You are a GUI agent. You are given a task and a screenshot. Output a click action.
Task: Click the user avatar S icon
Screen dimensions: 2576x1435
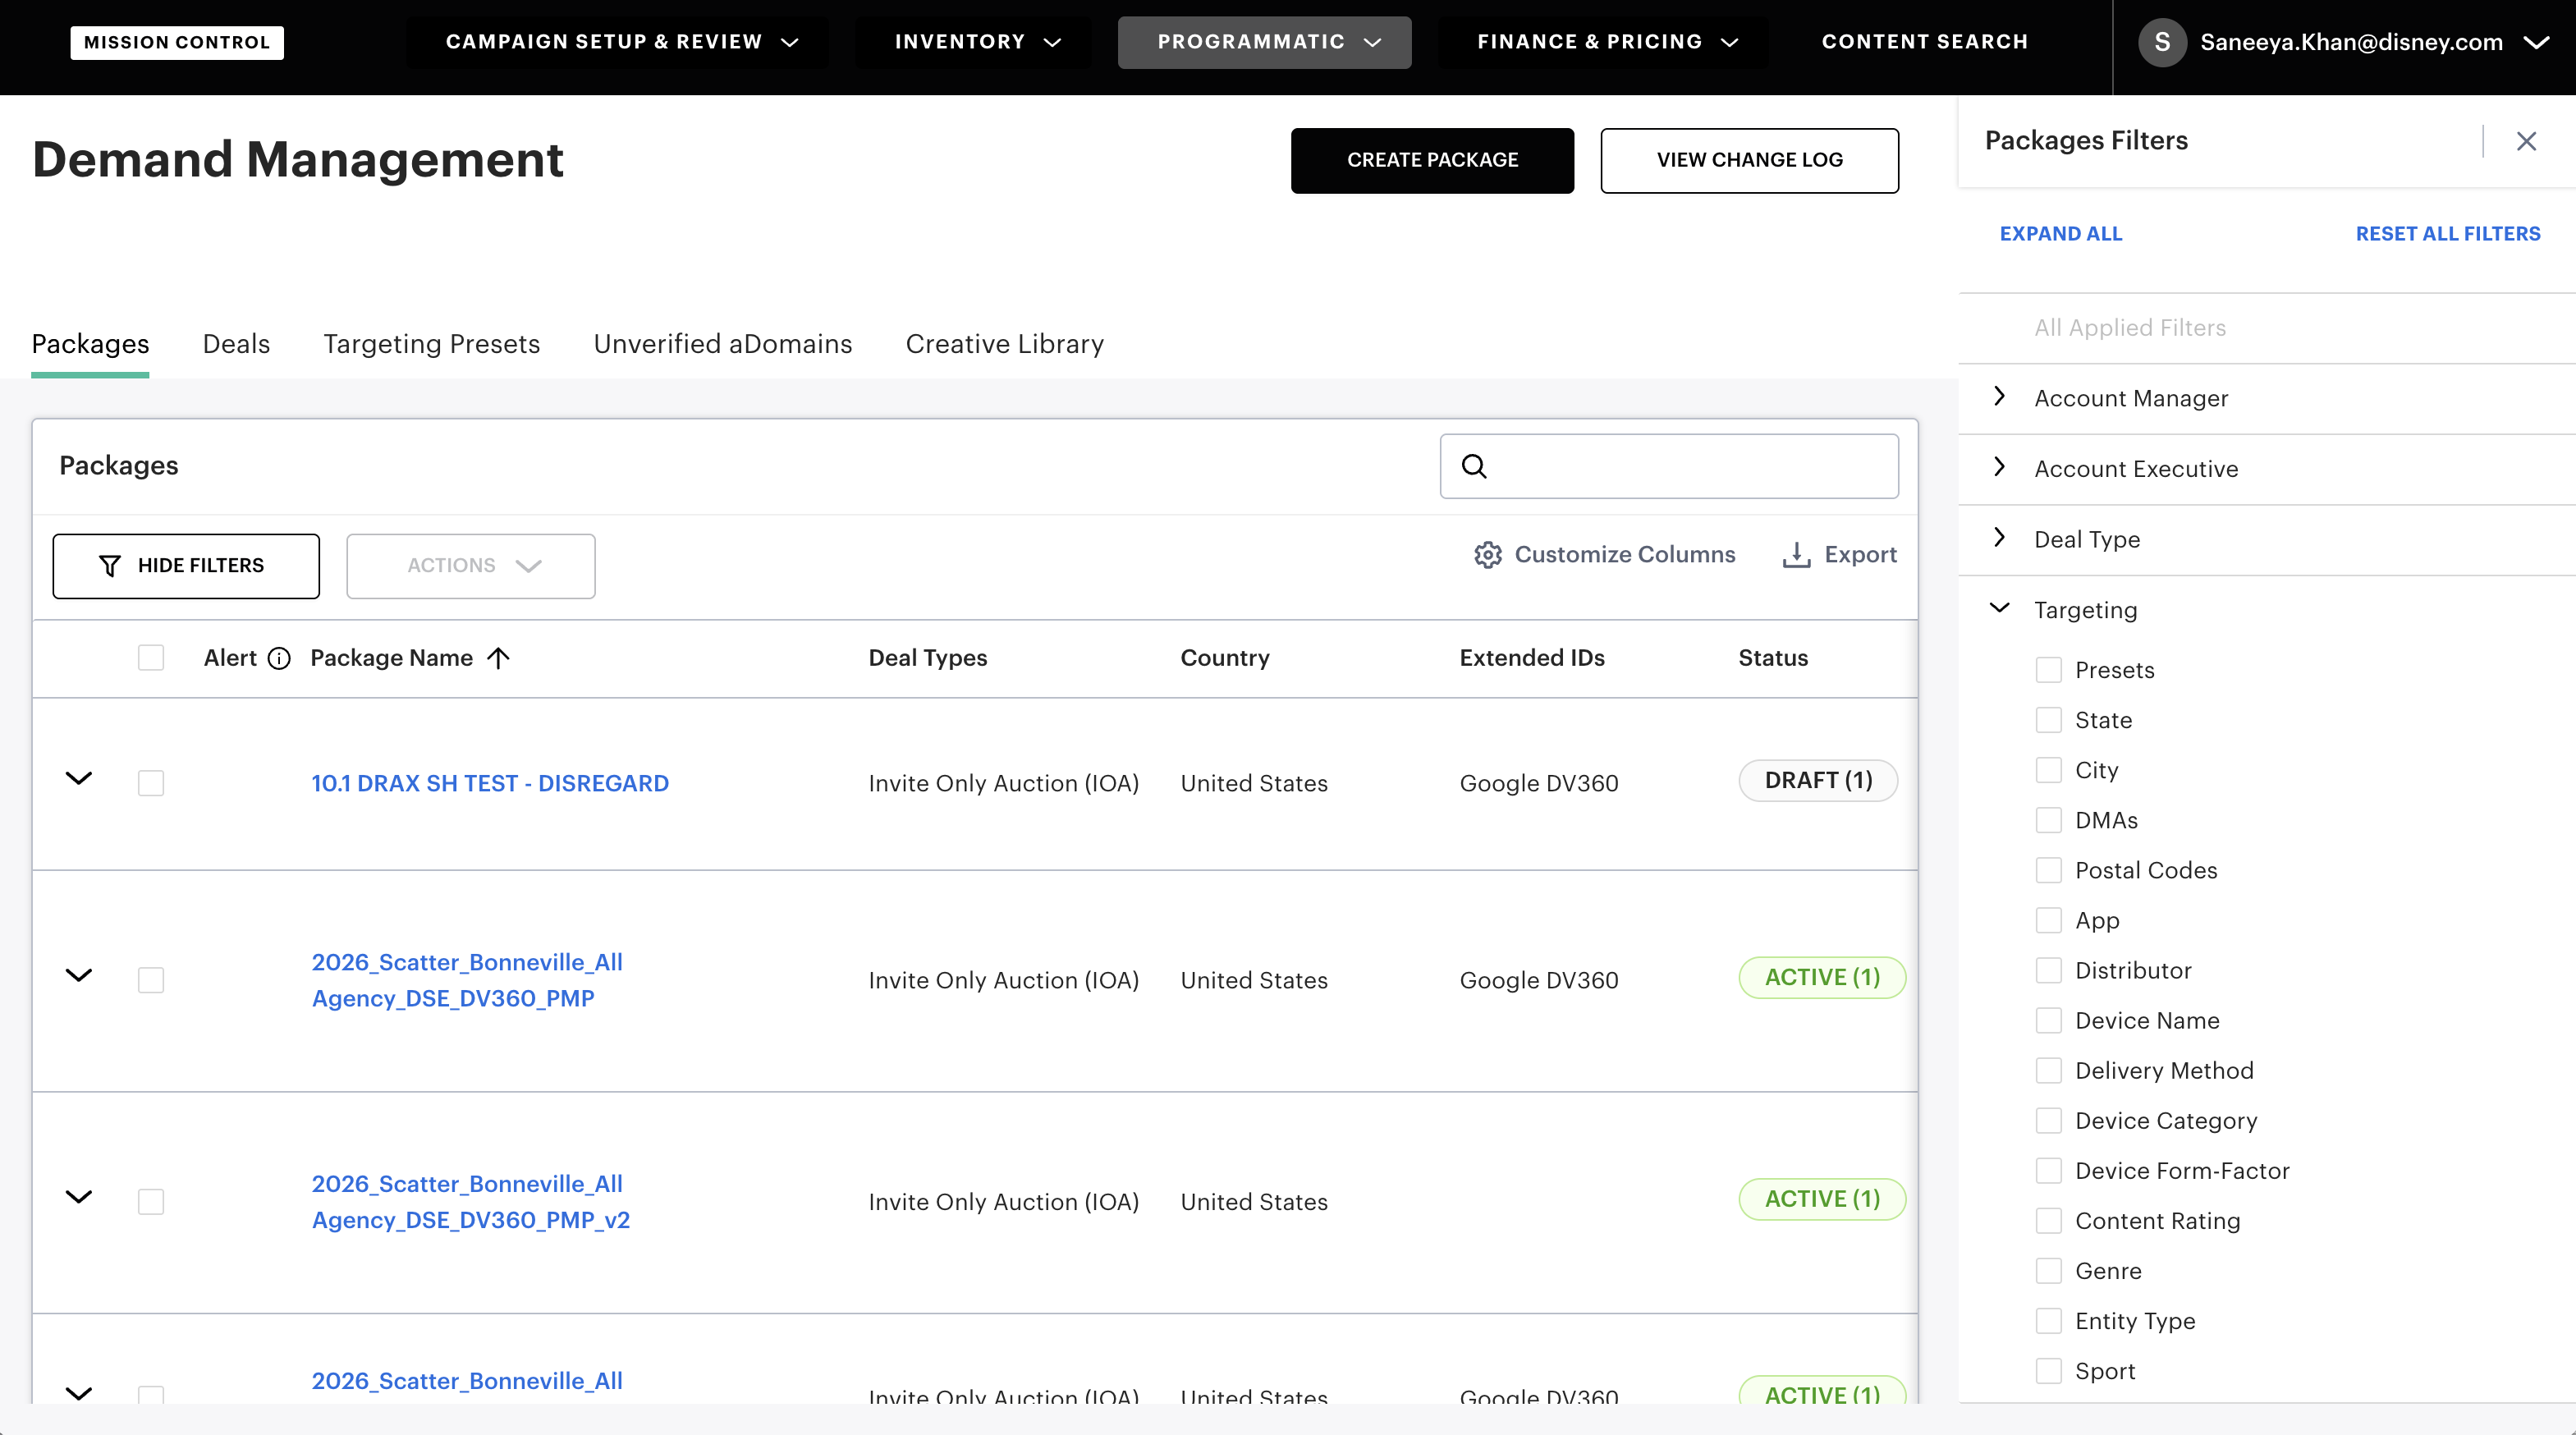pos(2162,42)
